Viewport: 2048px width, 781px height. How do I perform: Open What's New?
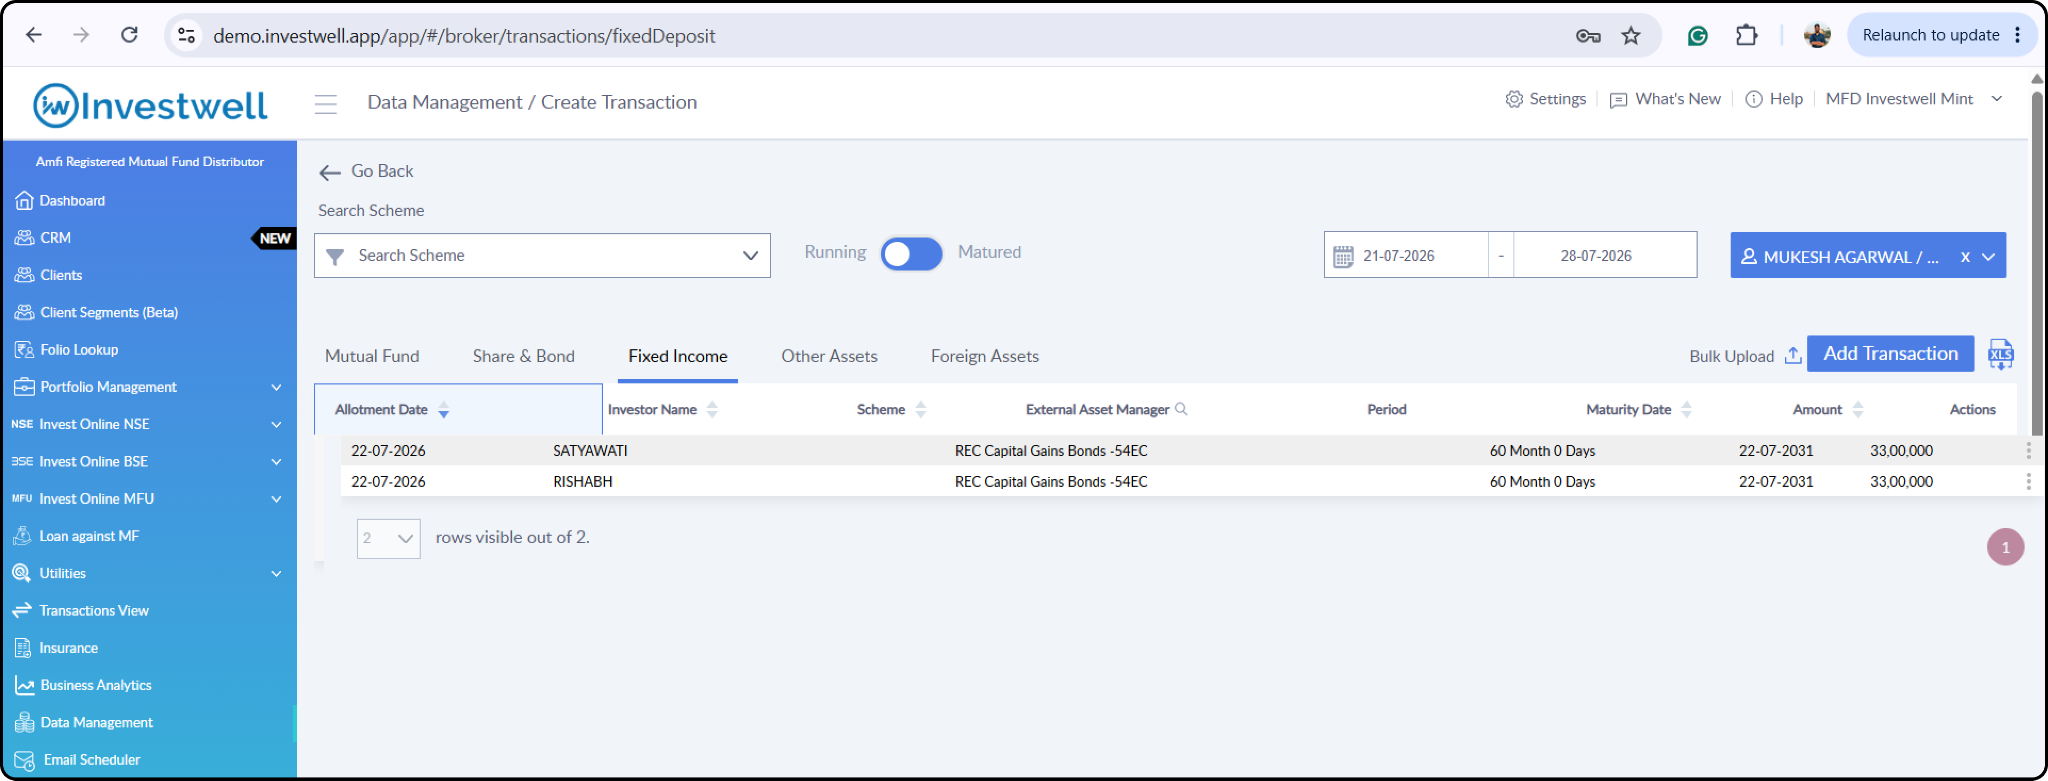[1666, 99]
